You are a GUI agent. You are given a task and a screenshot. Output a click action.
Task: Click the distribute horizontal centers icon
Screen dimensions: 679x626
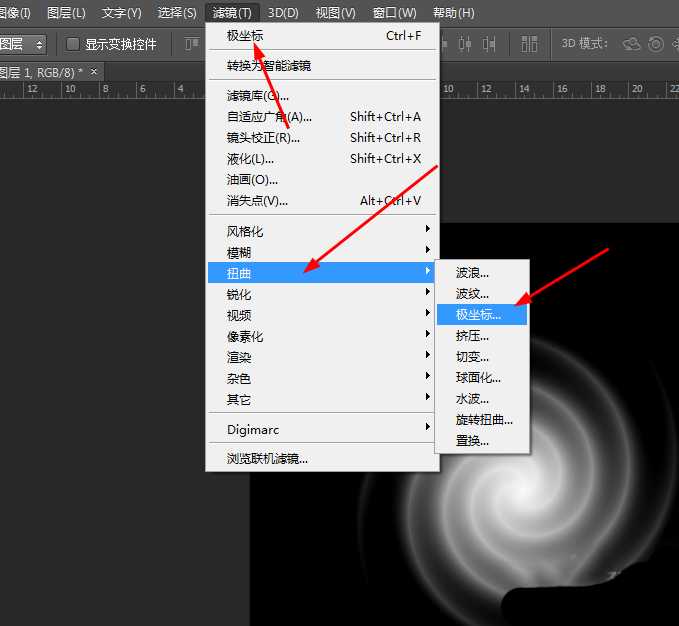pos(465,44)
